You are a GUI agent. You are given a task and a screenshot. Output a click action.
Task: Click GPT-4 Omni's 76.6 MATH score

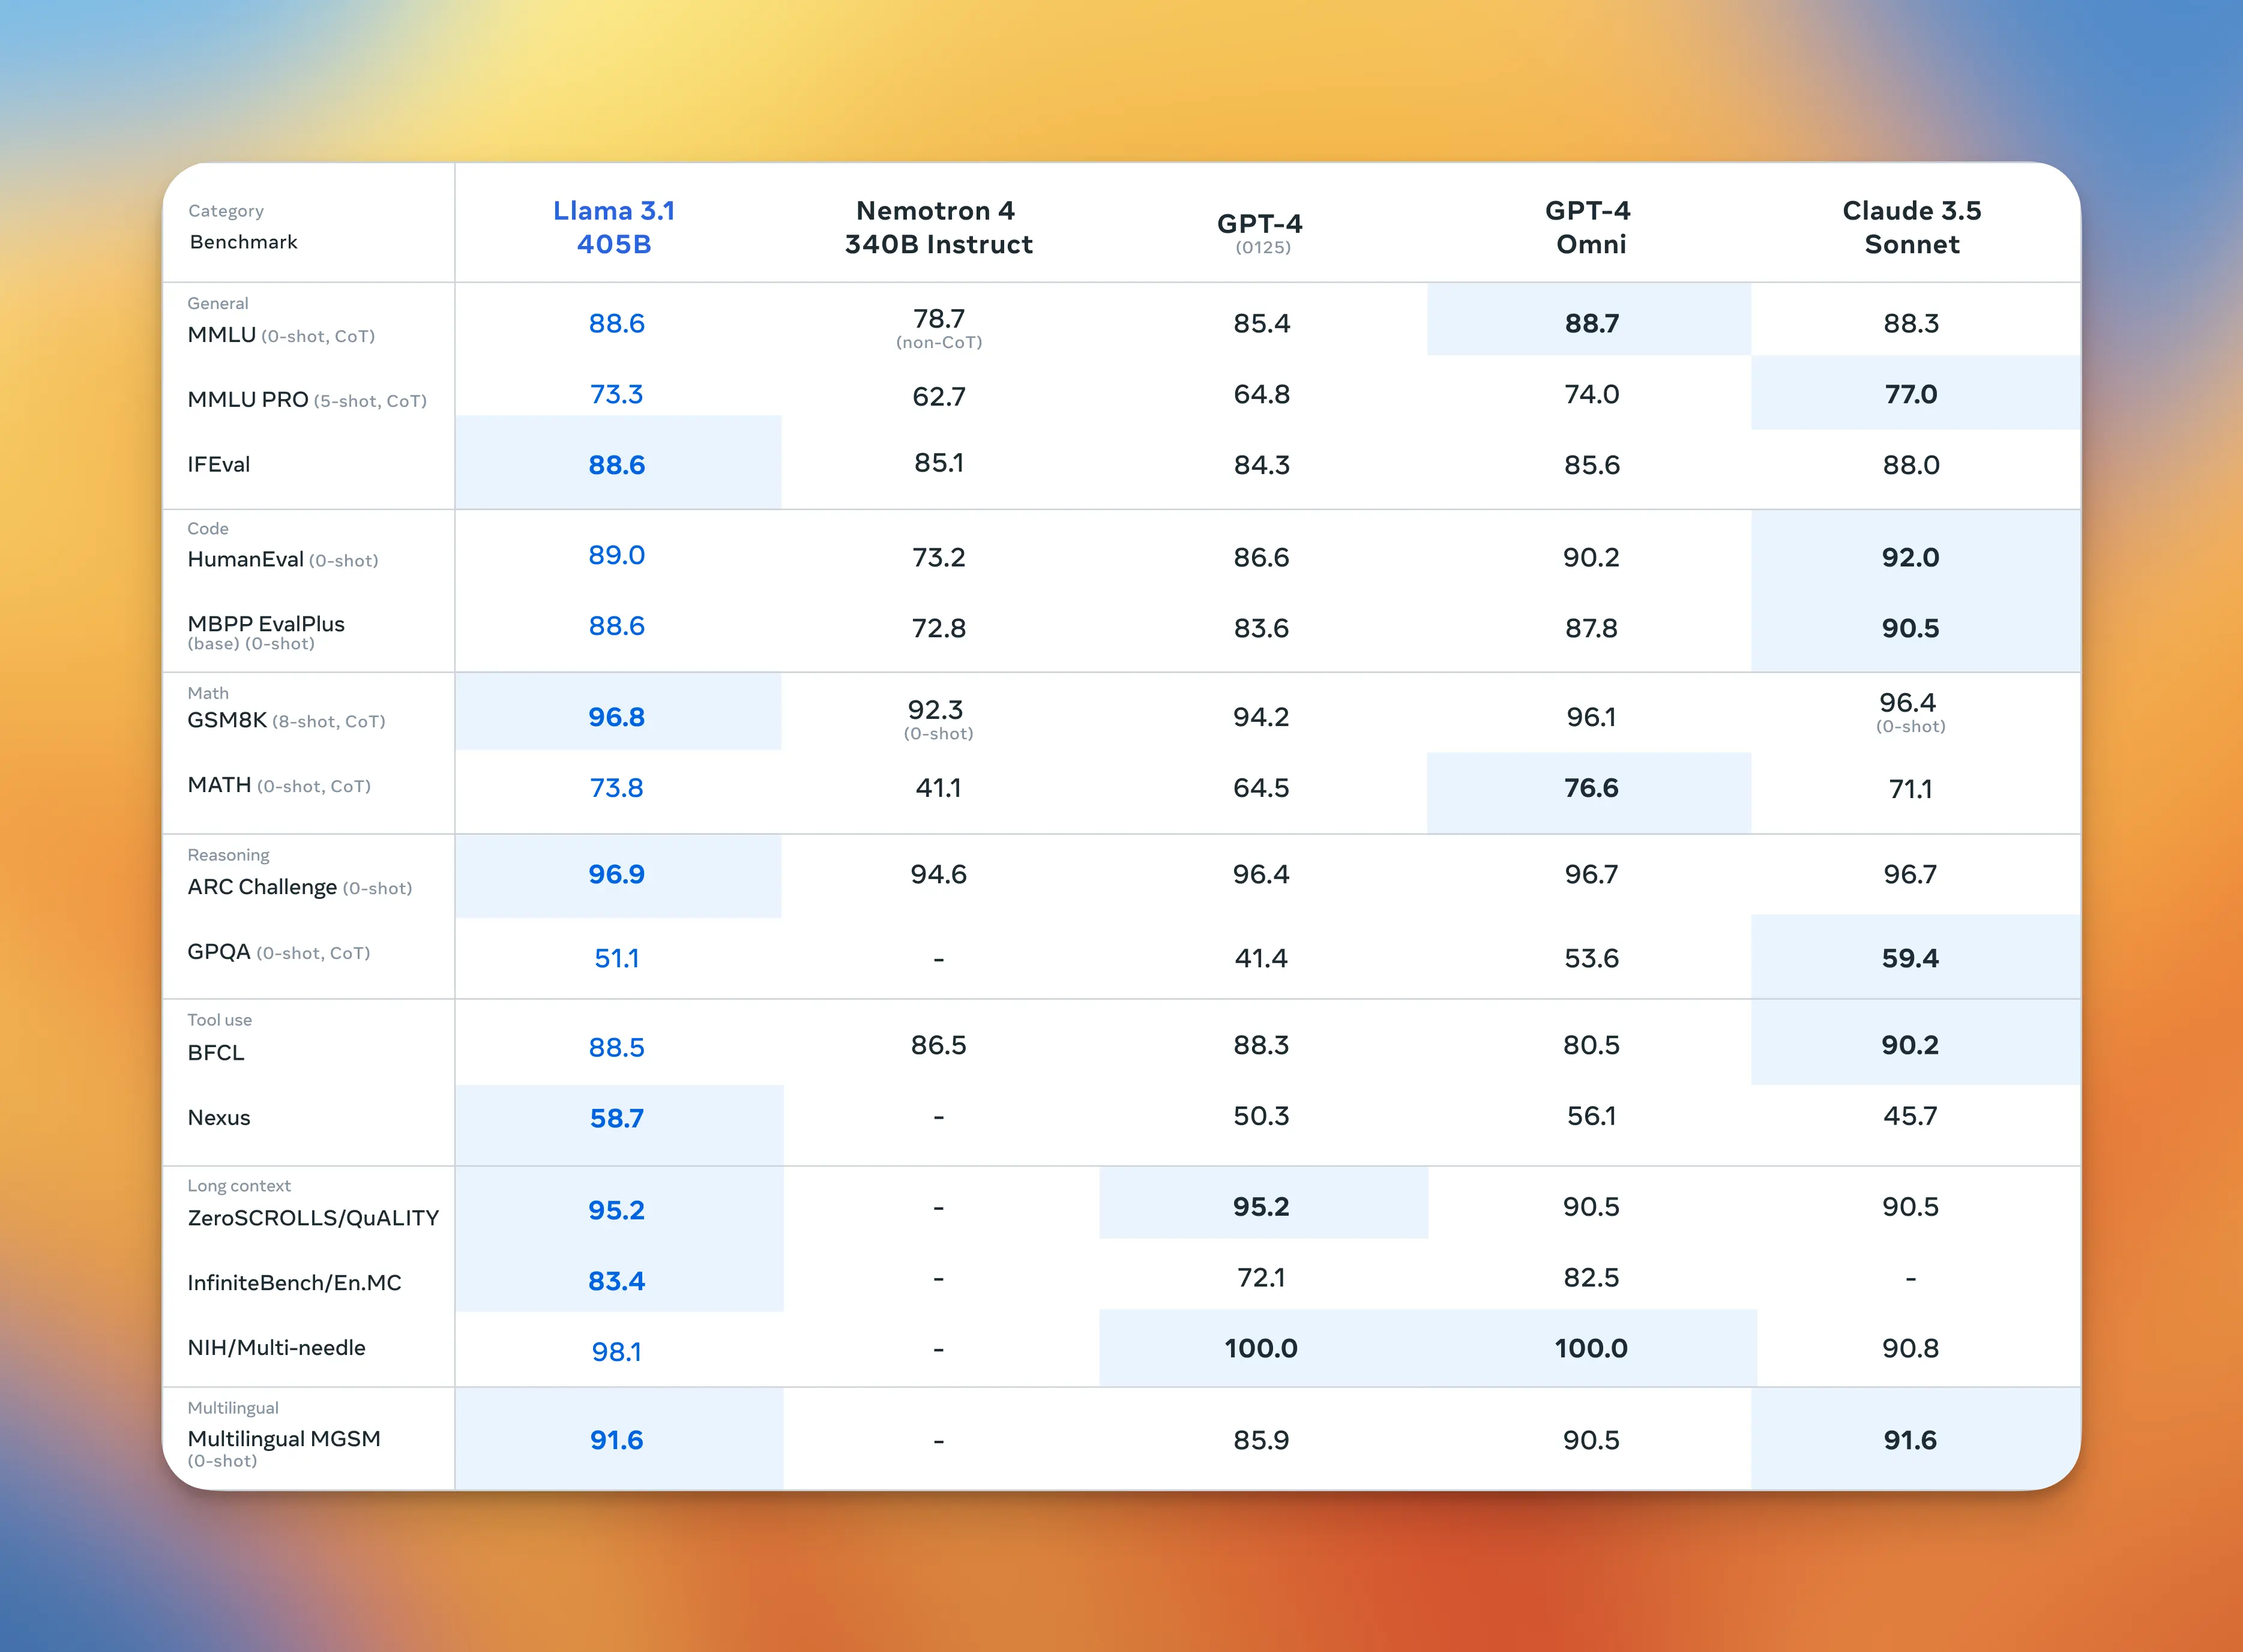[x=1590, y=788]
